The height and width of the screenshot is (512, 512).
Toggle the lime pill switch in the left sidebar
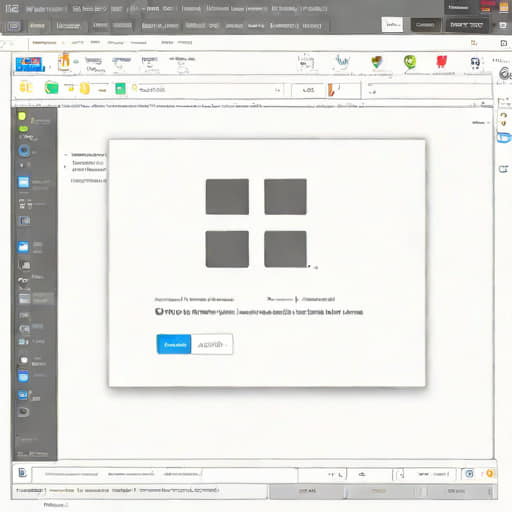click(x=23, y=129)
